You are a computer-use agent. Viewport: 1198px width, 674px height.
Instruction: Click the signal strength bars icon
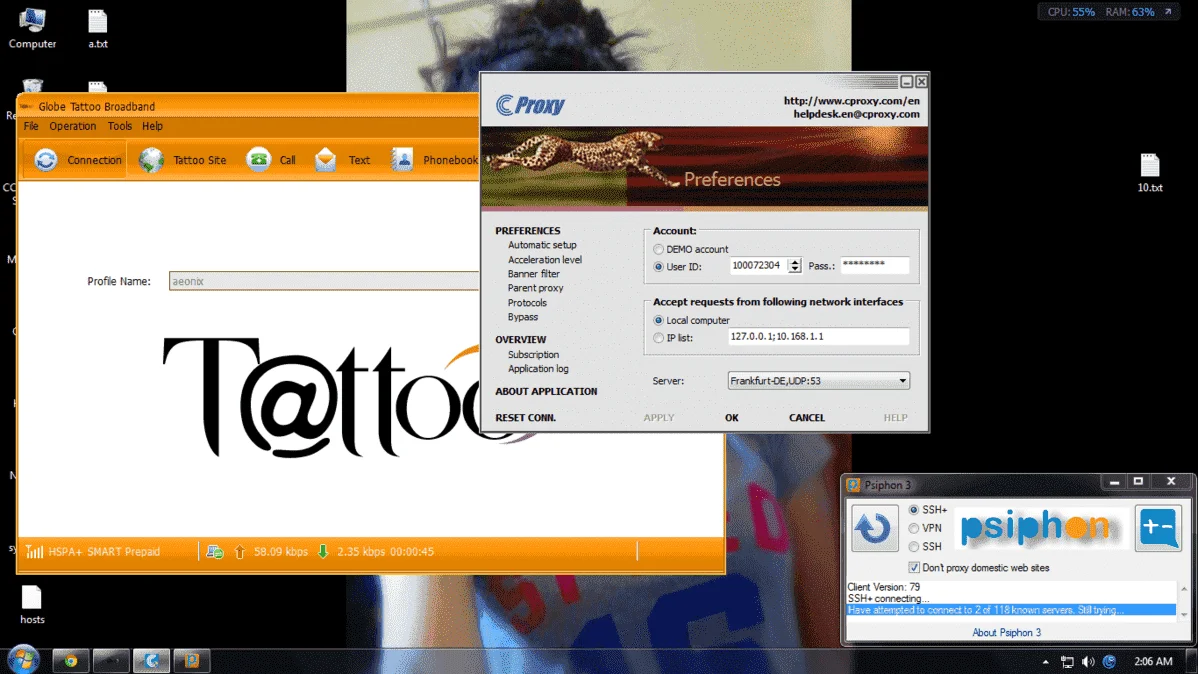(34, 552)
